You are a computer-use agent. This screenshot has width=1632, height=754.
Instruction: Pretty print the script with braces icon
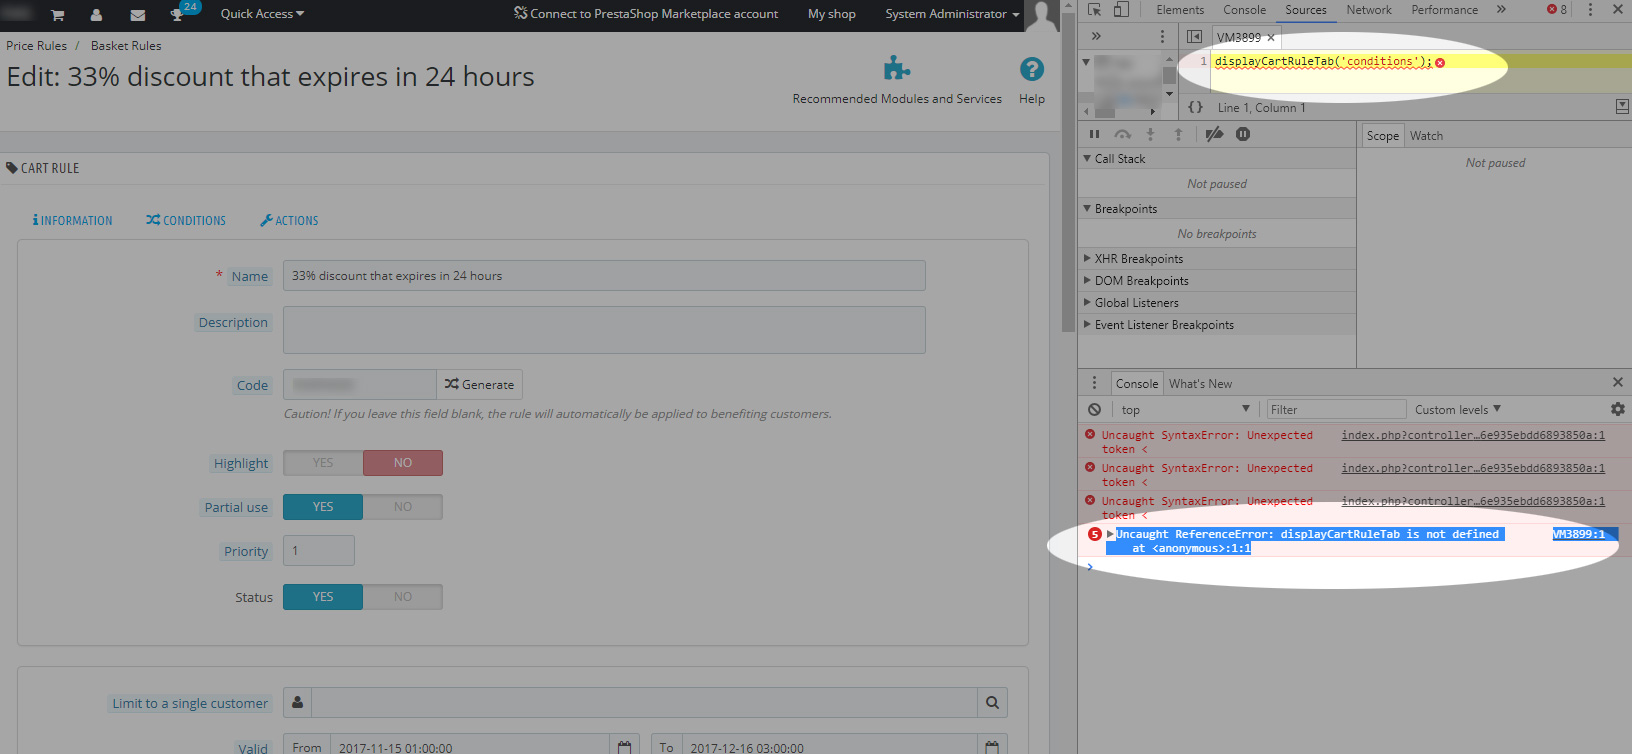pos(1195,107)
